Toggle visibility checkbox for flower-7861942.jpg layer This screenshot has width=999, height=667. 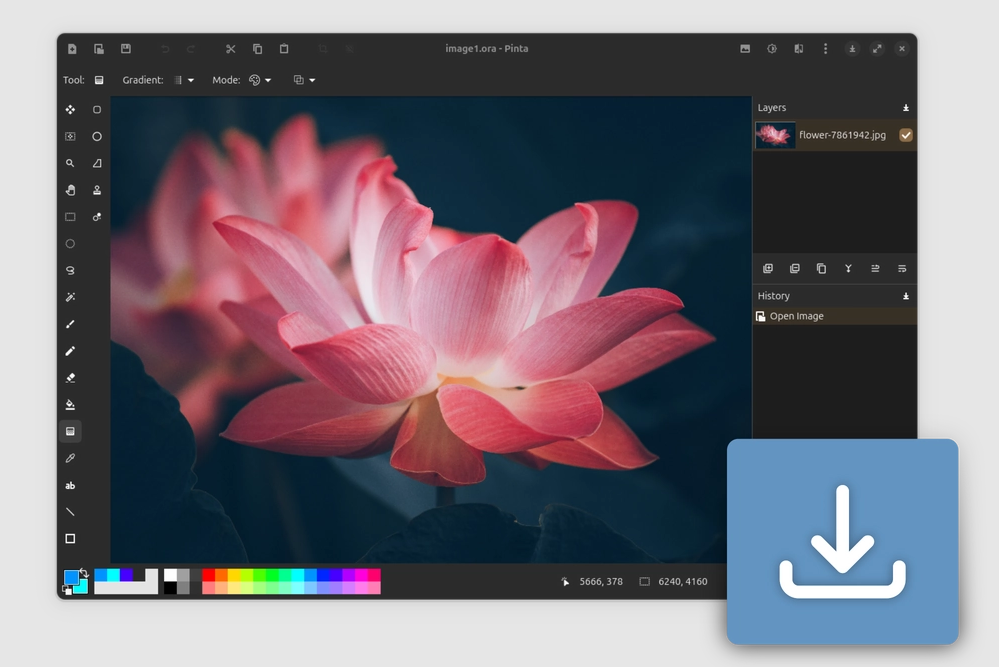(905, 135)
